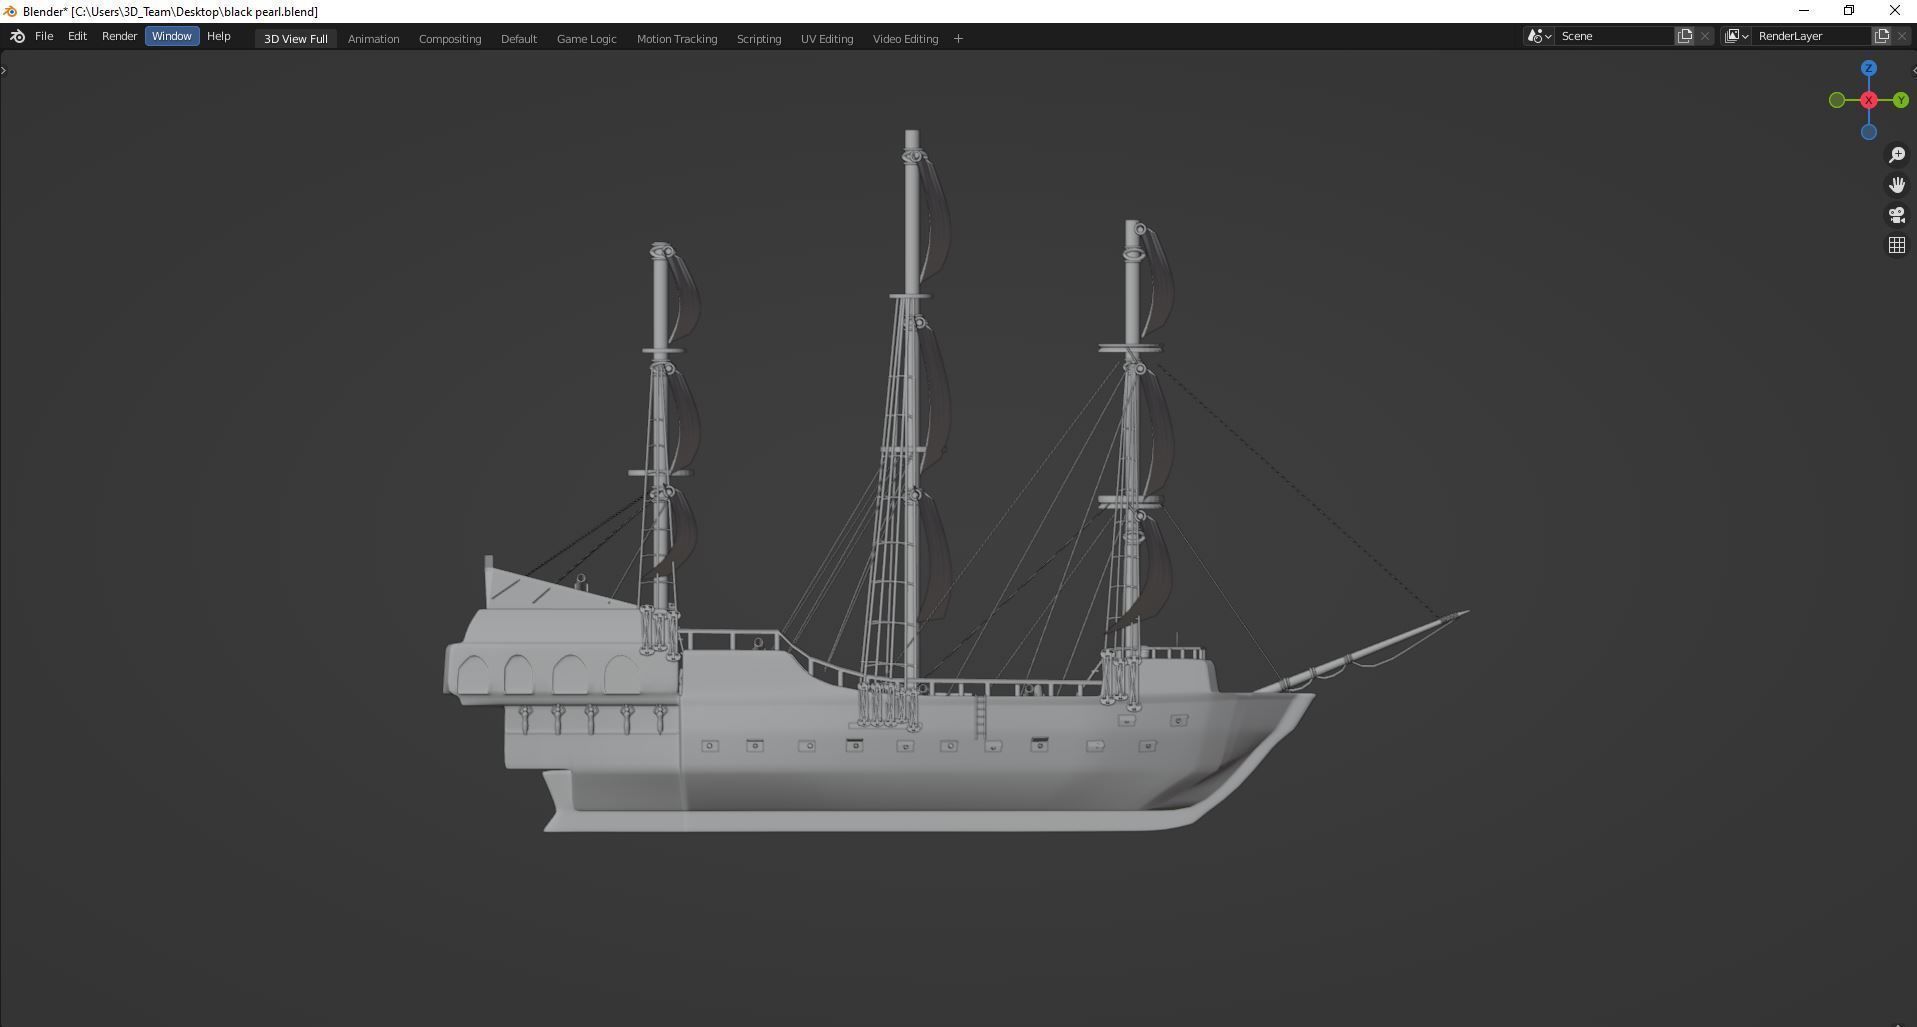
Task: Snap view to positive Y axis
Action: (x=1901, y=100)
